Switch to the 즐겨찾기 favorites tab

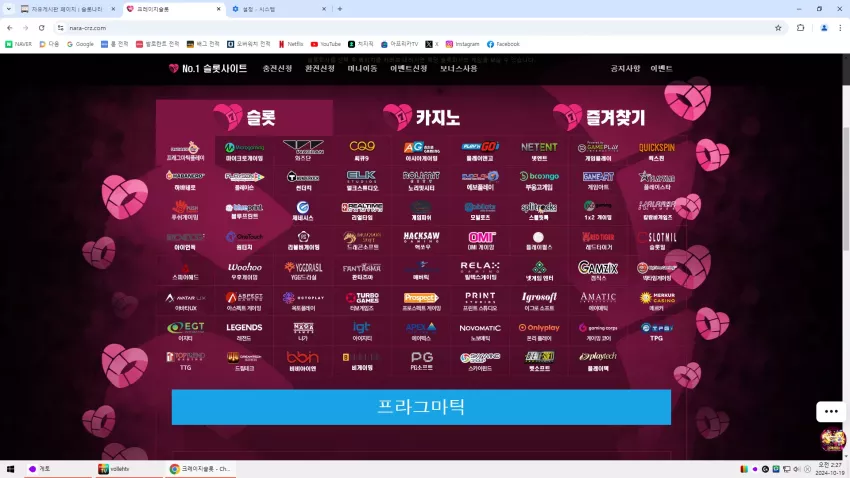tap(598, 118)
